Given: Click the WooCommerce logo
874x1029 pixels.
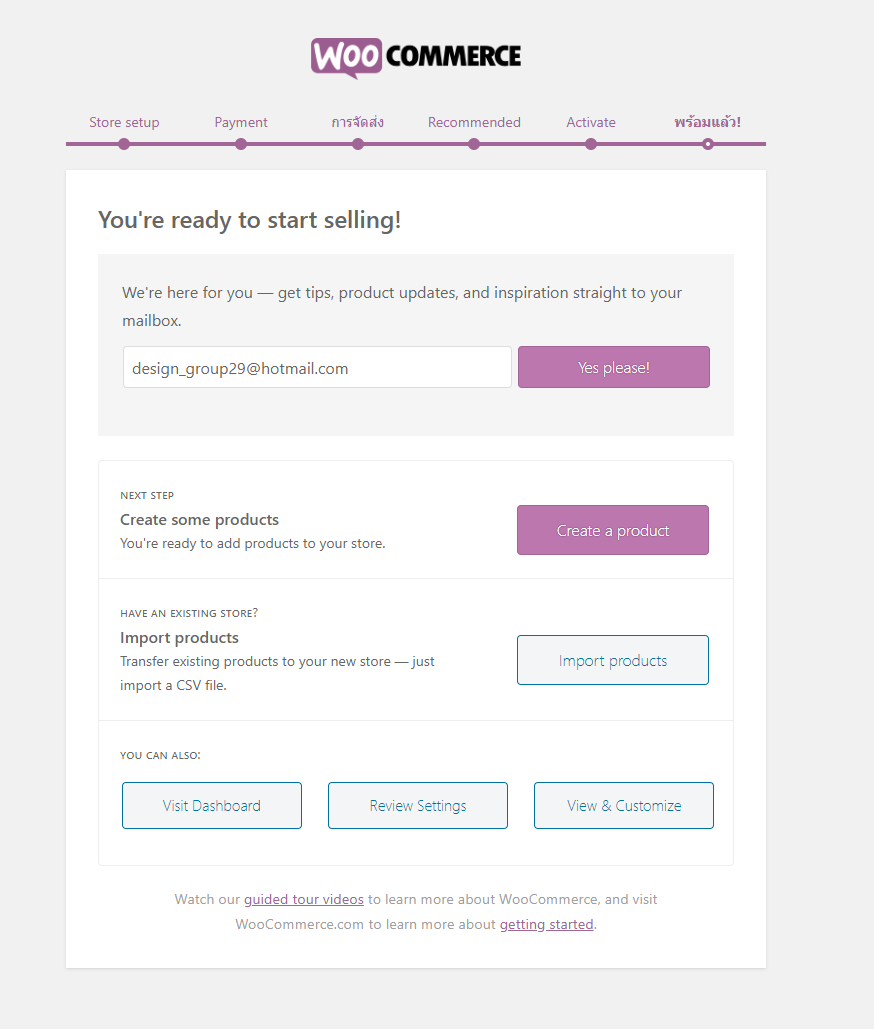Looking at the screenshot, I should pyautogui.click(x=416, y=58).
